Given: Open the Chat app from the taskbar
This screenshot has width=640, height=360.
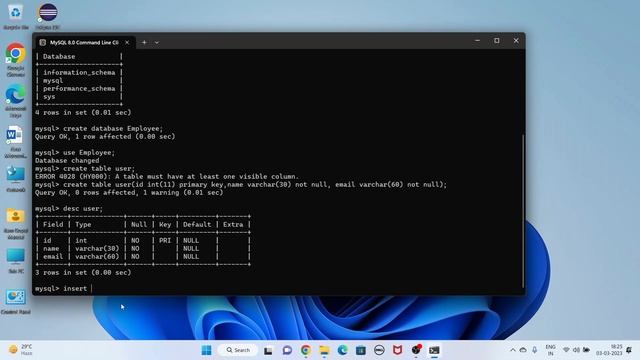Looking at the screenshot, I should (x=287, y=350).
